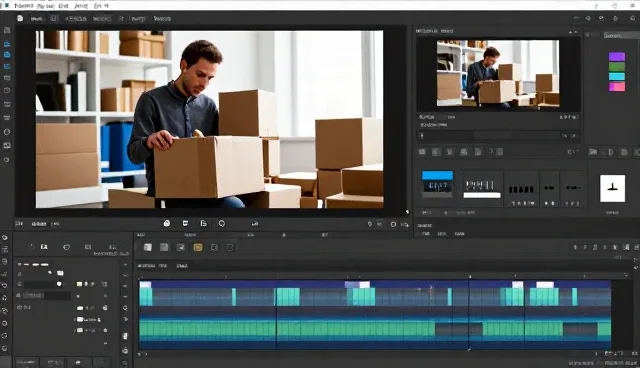Viewport: 640px width, 368px height.
Task: Click the round white icon in top toolbar
Action: click(20, 18)
